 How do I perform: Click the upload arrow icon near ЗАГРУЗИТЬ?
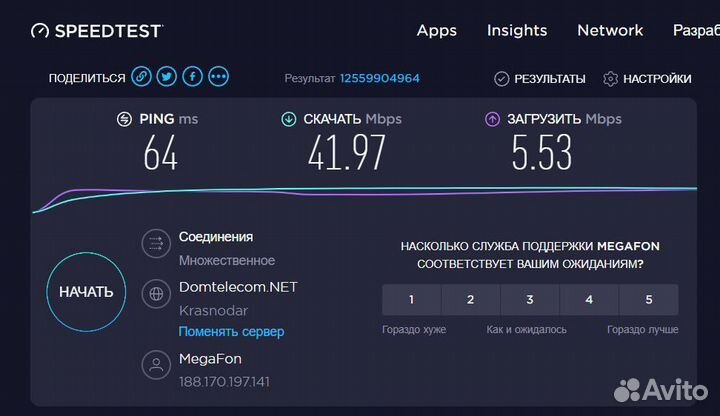click(x=492, y=119)
